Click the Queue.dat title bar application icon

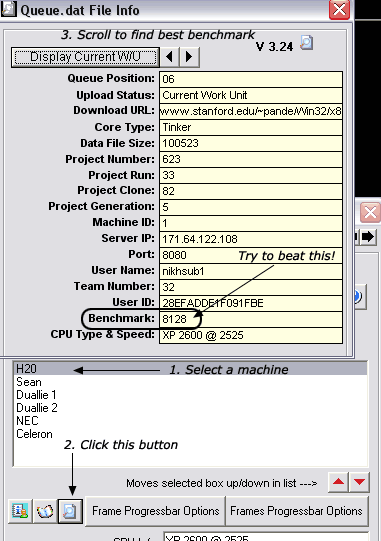[x=9, y=9]
